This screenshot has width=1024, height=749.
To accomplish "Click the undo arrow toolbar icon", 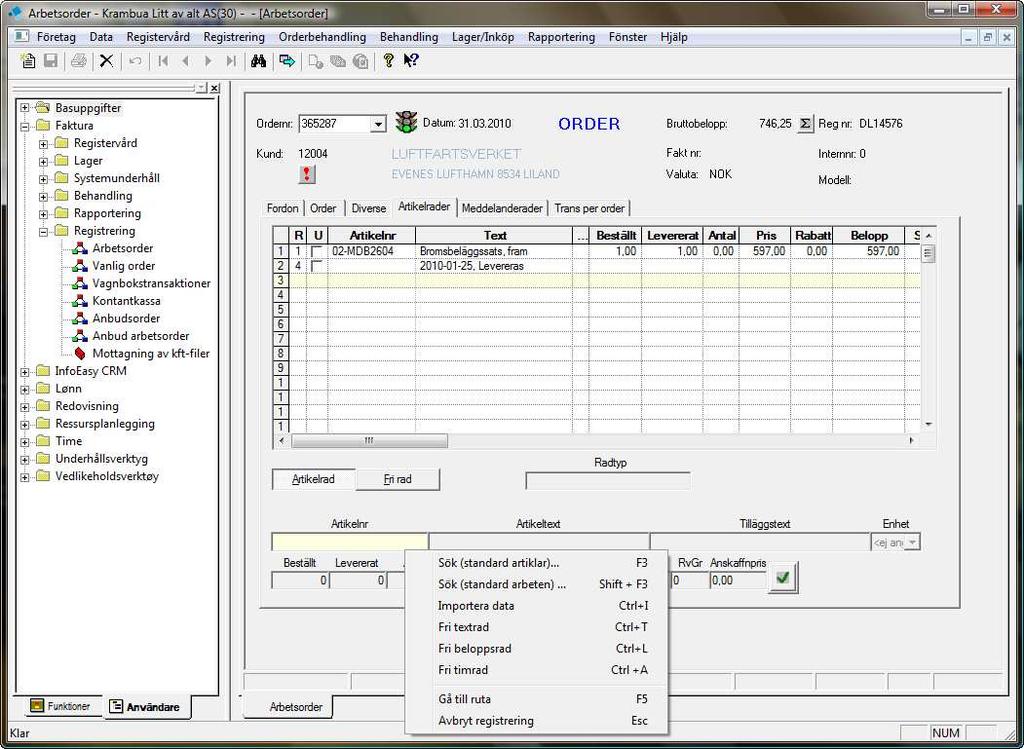I will click(135, 61).
